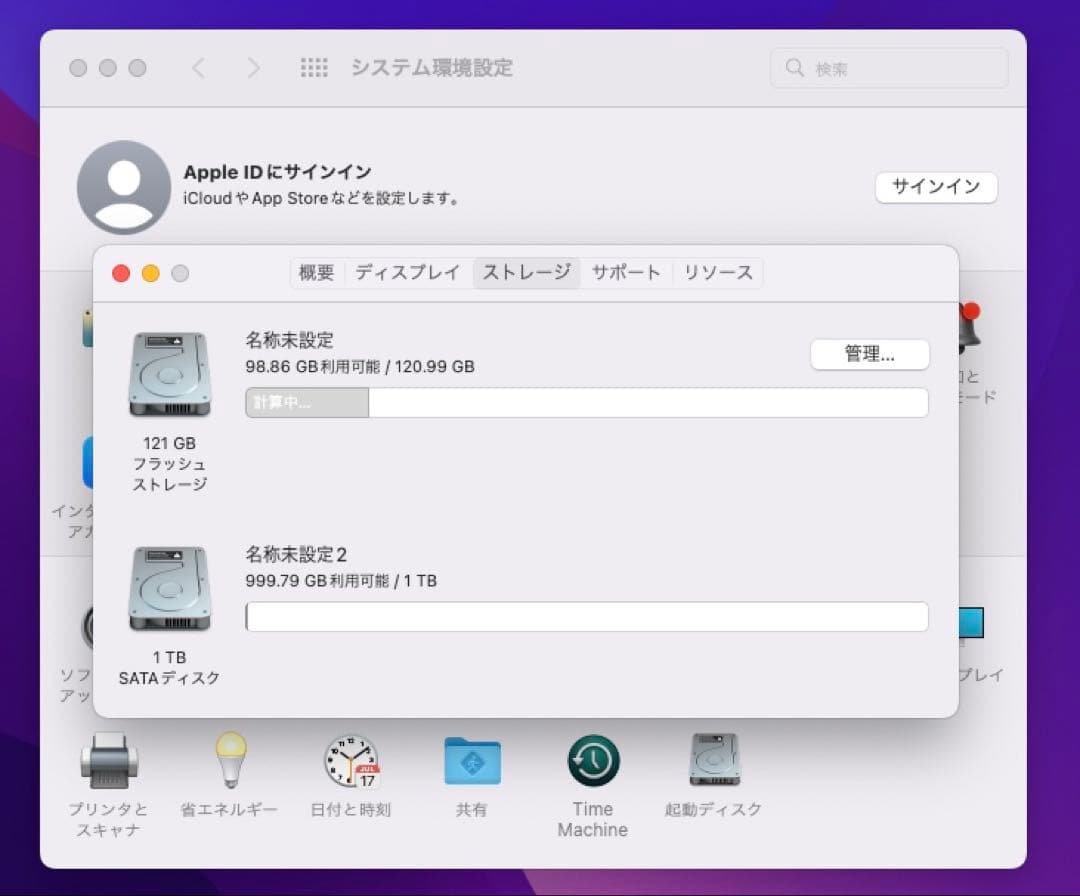Click inside the 検索 search field
The height and width of the screenshot is (896, 1080).
(x=888, y=67)
